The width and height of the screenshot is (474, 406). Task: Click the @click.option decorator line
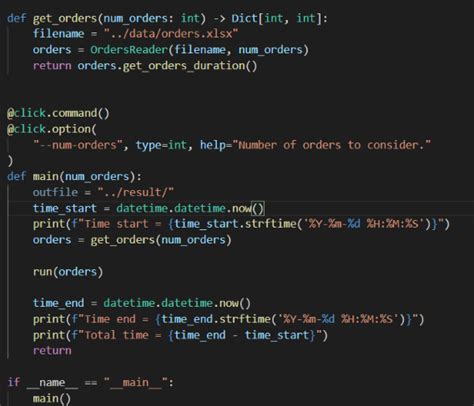click(52, 129)
